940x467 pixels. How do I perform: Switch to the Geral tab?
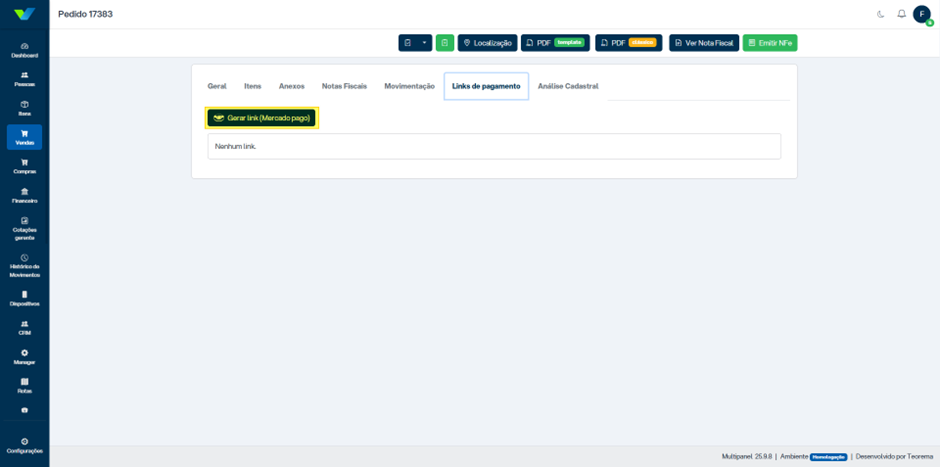click(x=217, y=86)
